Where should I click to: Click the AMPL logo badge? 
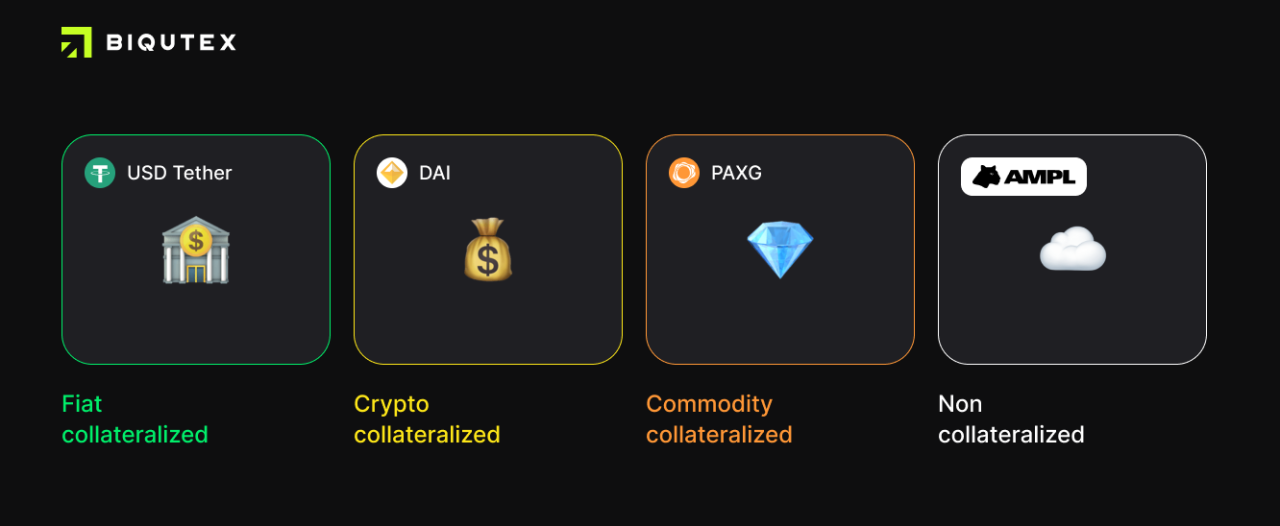tap(1023, 177)
